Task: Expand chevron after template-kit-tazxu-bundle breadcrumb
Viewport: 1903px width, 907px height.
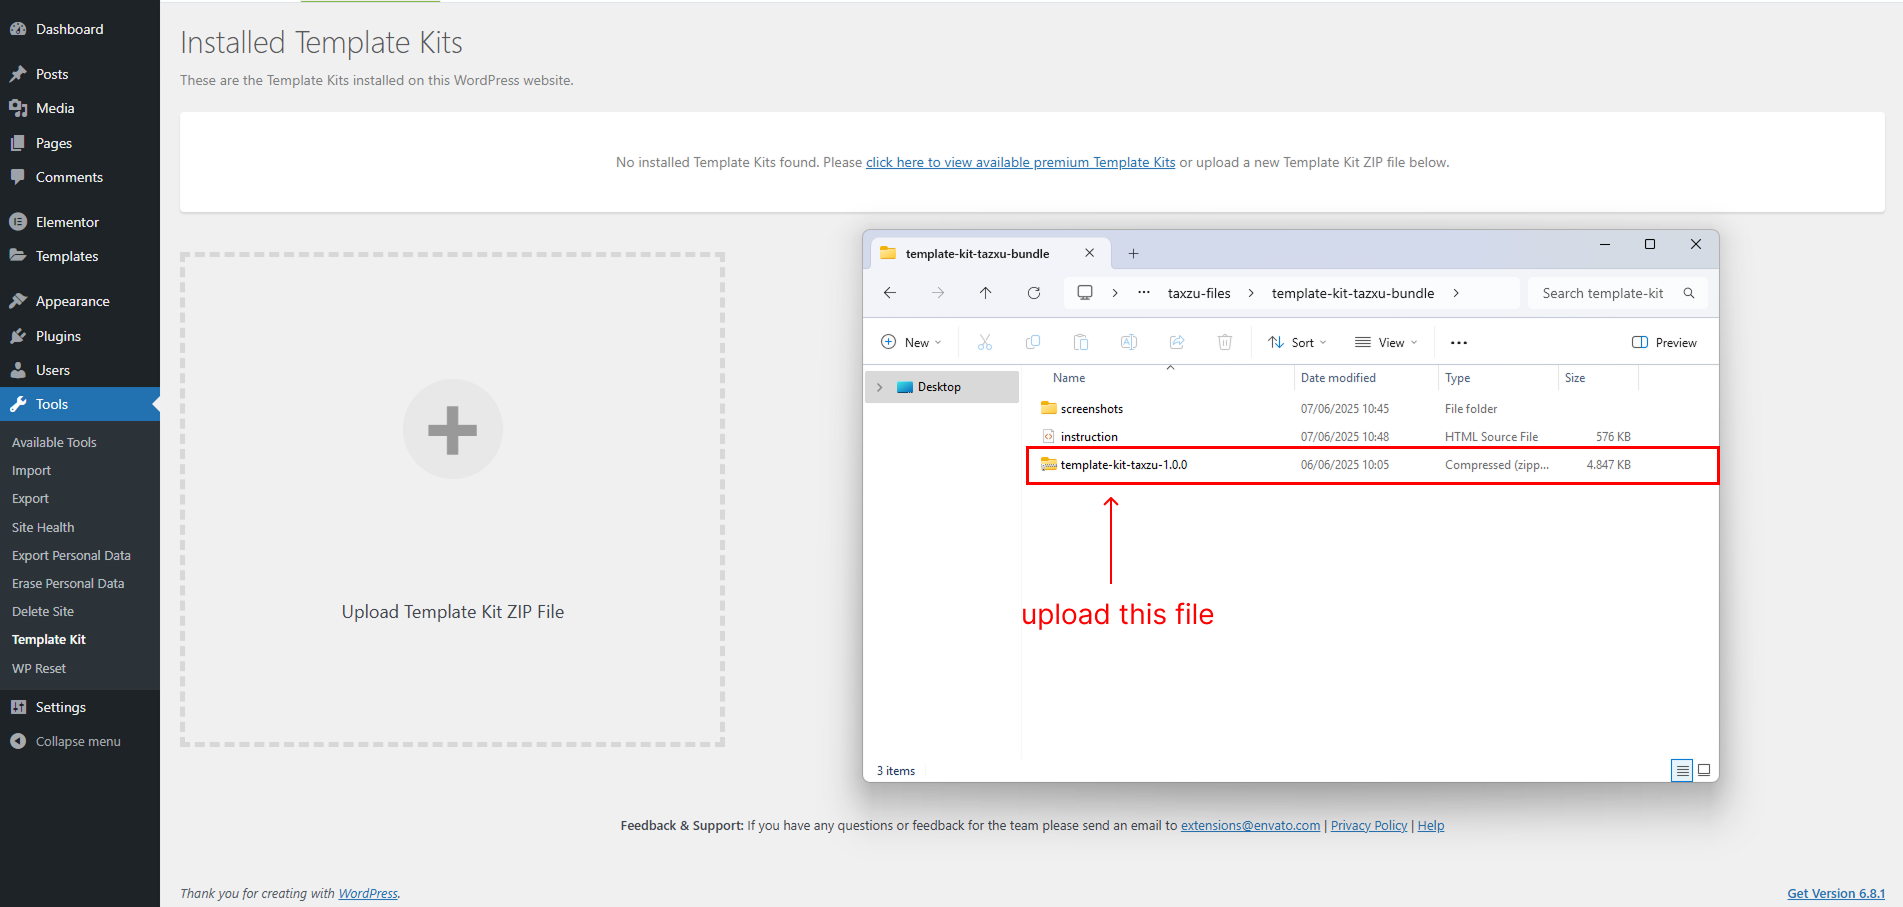Action: [x=1456, y=293]
